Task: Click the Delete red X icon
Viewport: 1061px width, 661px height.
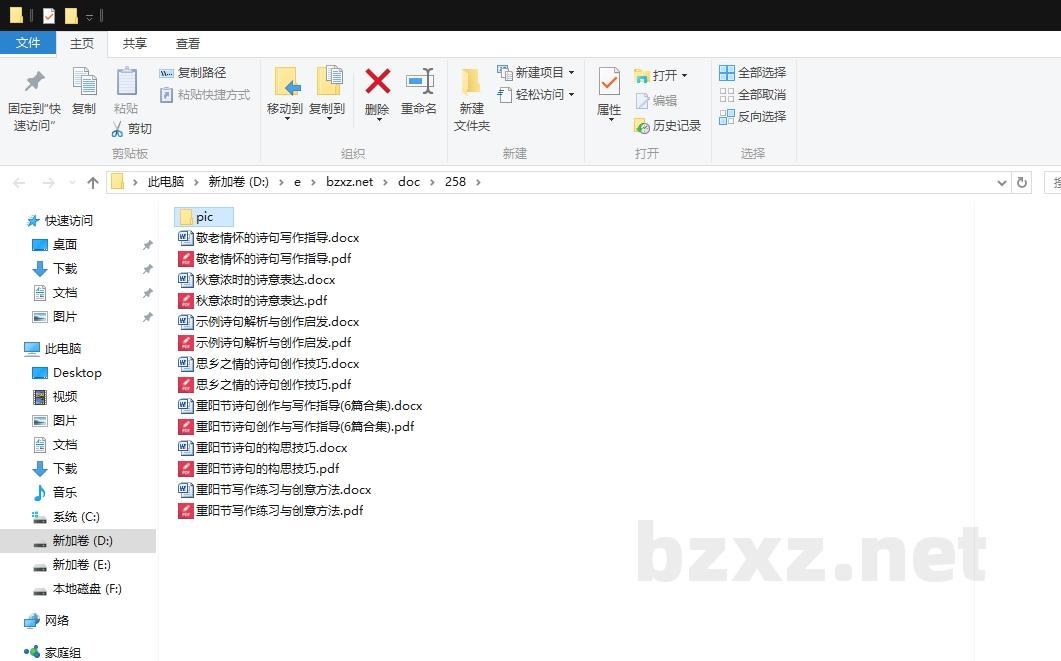Action: 377,82
